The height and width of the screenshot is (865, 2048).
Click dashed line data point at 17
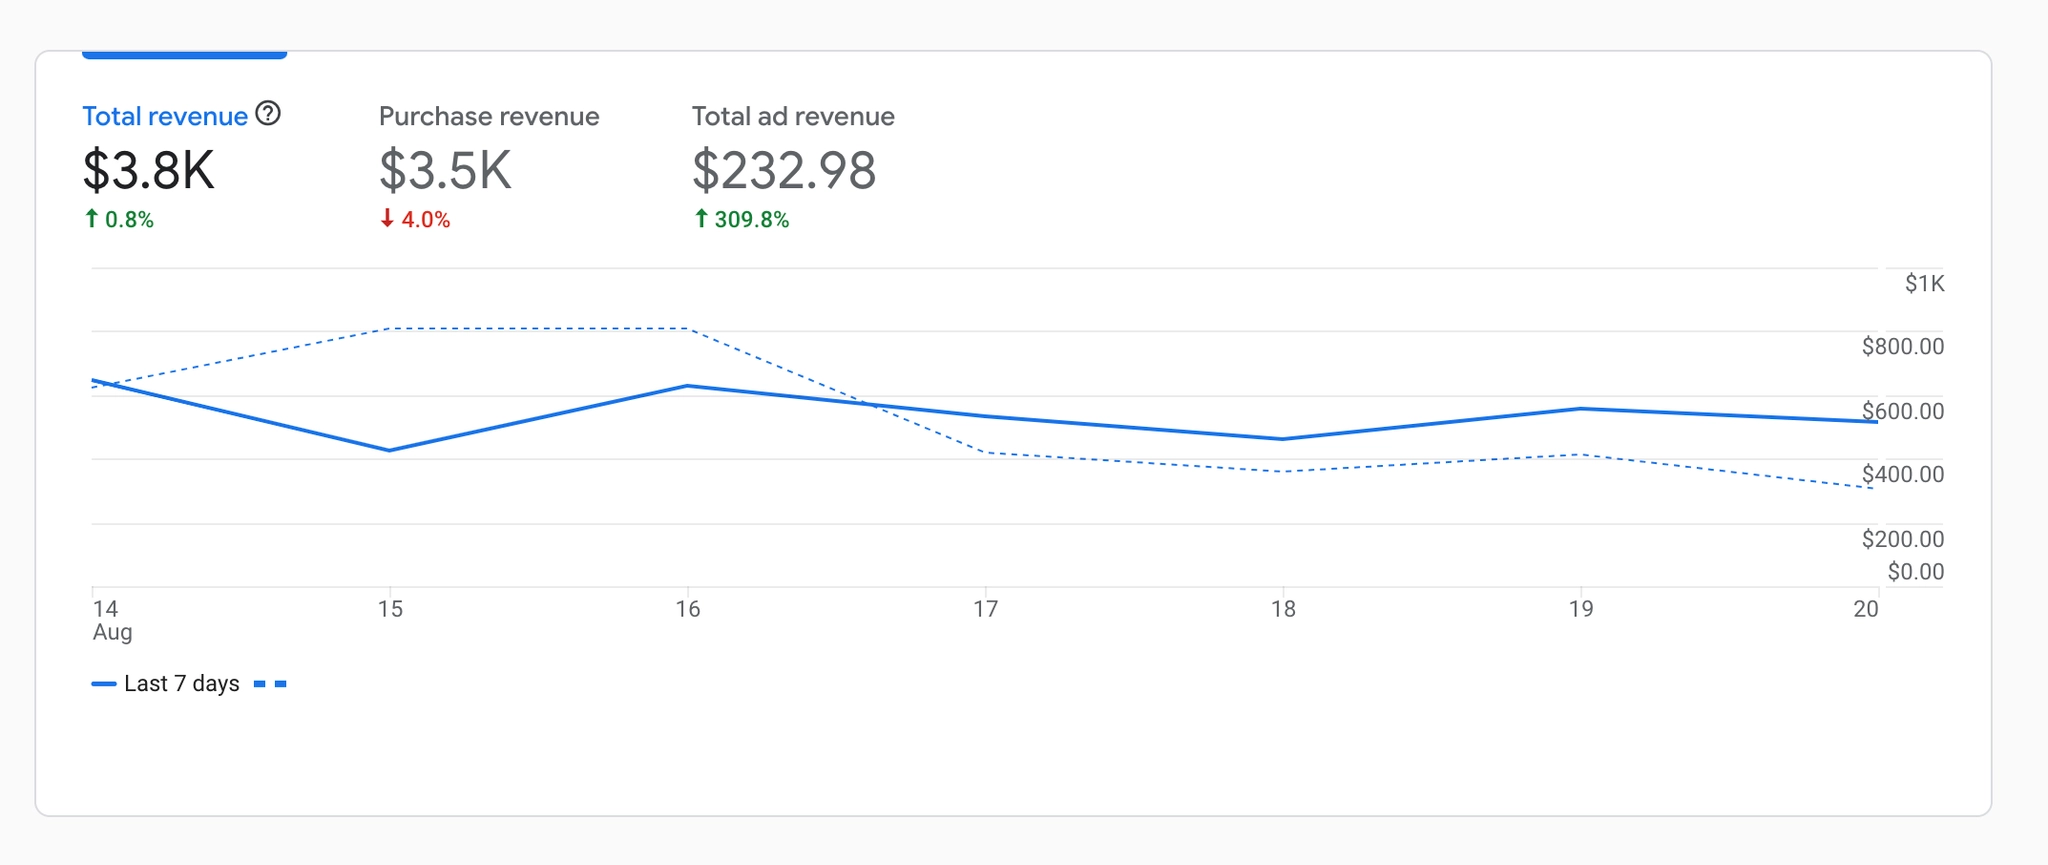pos(986,453)
